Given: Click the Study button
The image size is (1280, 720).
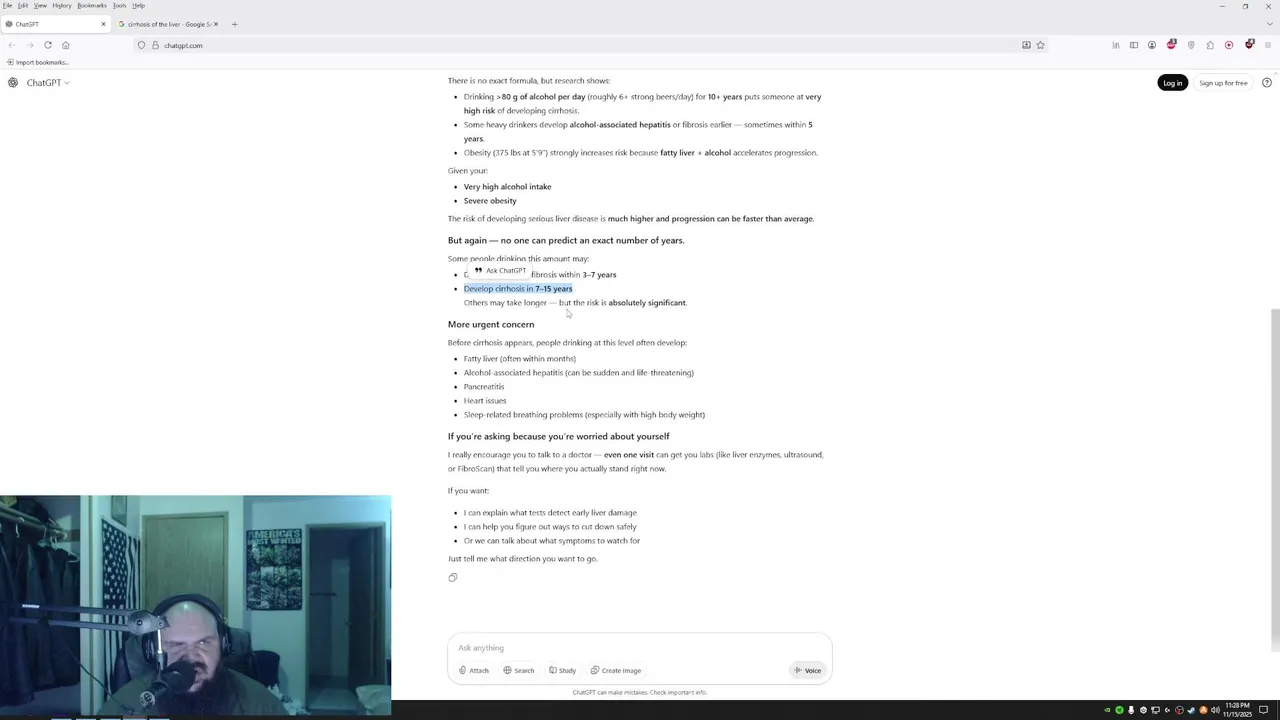Looking at the screenshot, I should 563,670.
